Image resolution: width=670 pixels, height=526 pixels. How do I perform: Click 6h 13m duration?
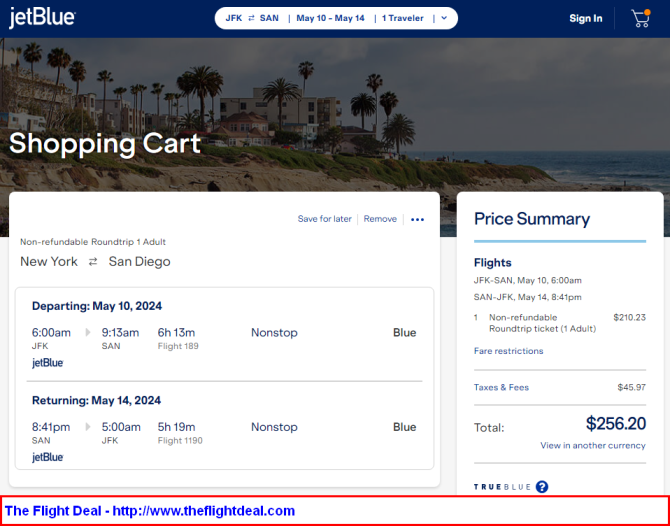pyautogui.click(x=176, y=332)
